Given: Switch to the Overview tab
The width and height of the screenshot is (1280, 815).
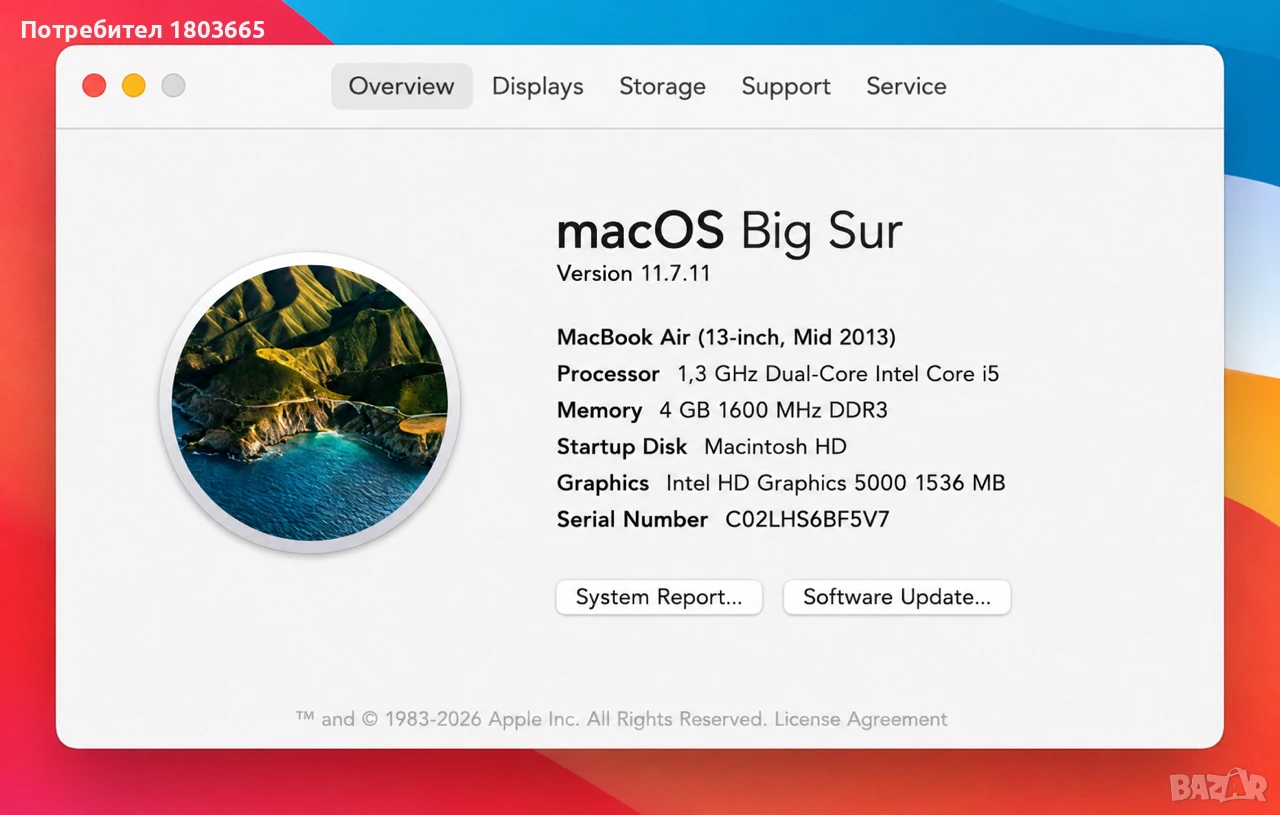Looking at the screenshot, I should (x=401, y=86).
